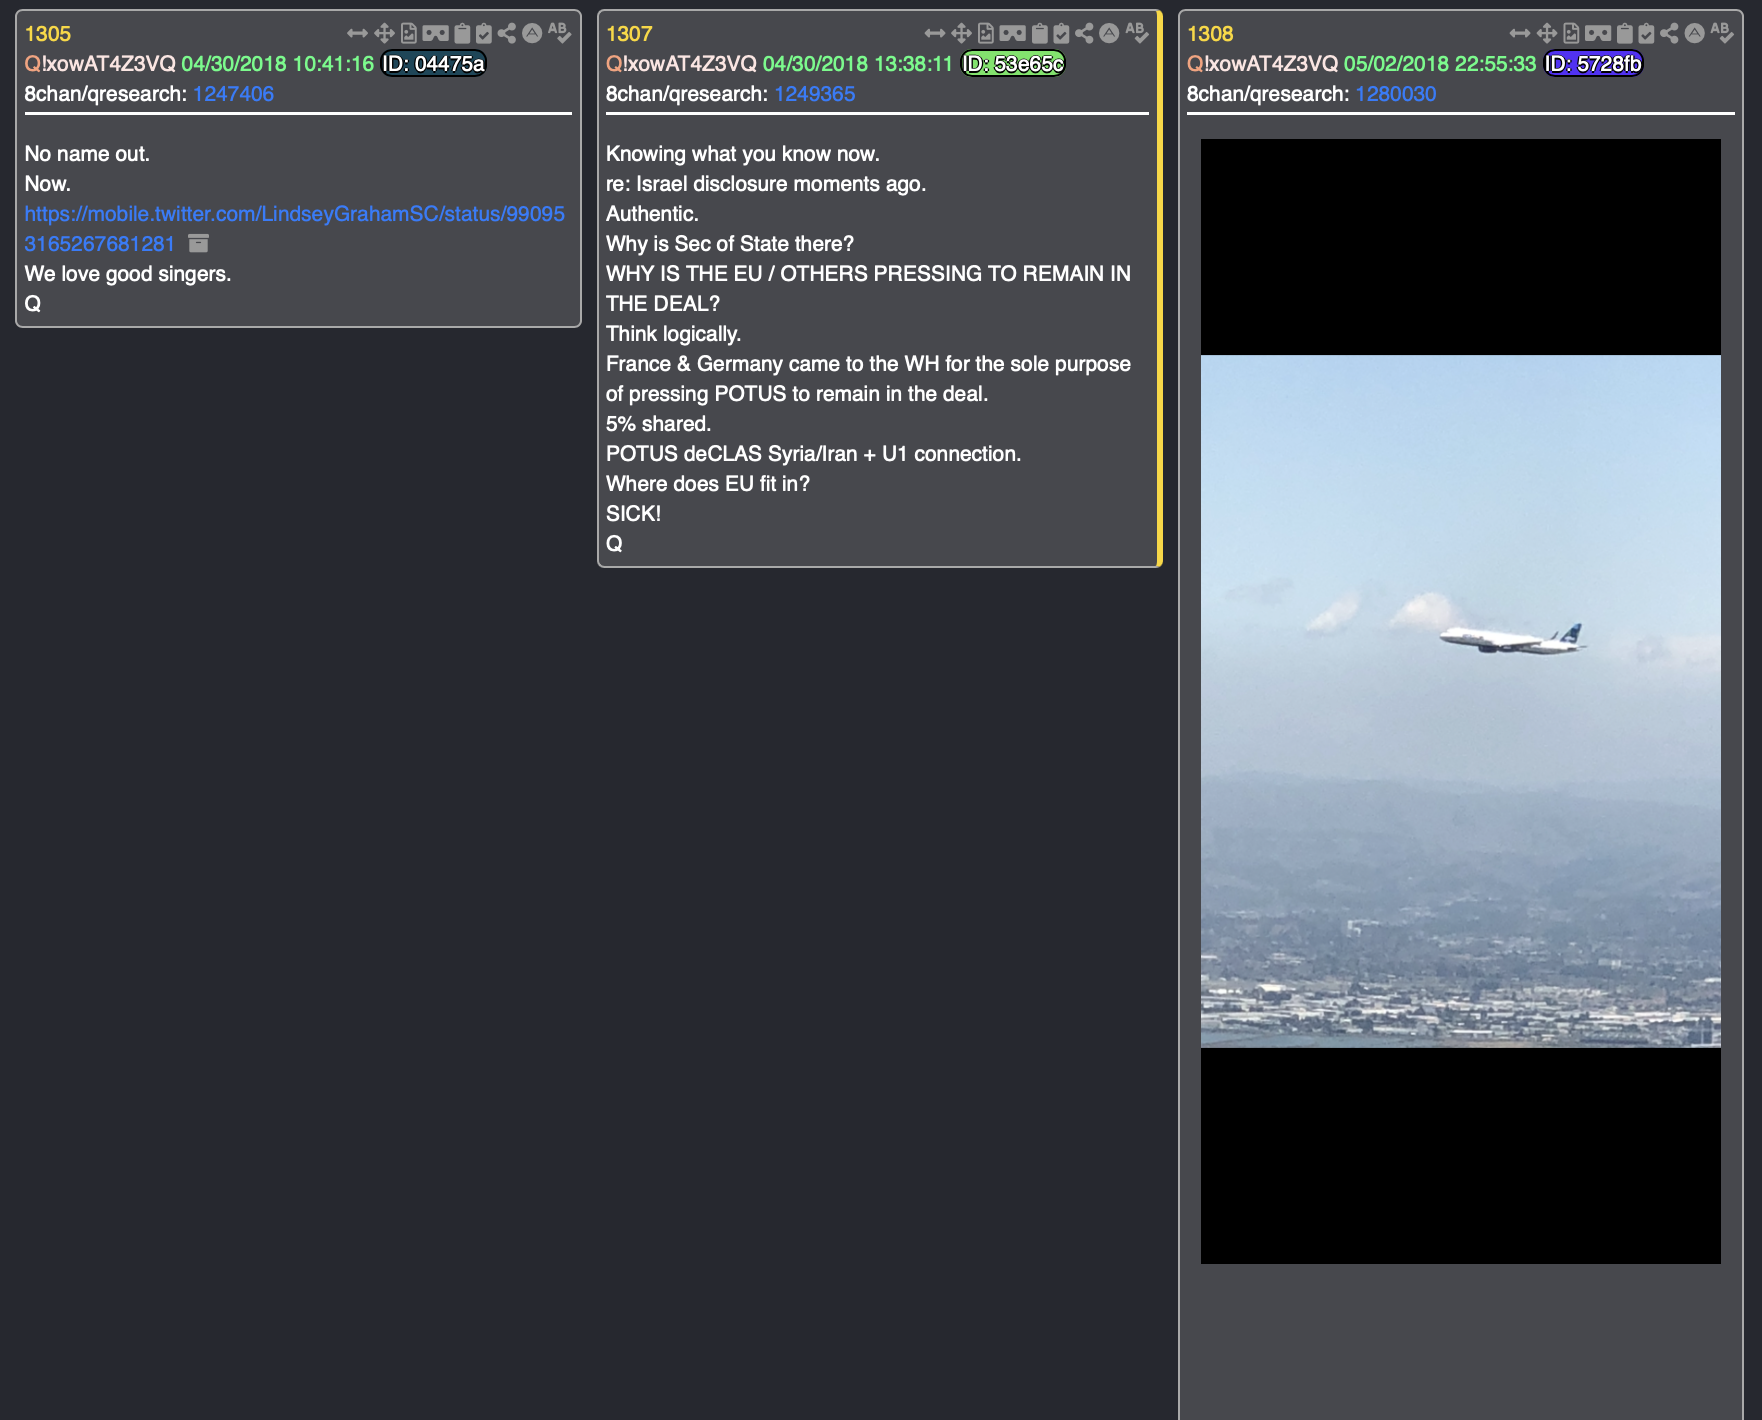Click the circled triangle icon on post 1305
Screen dimensions: 1762x1420
coord(532,33)
